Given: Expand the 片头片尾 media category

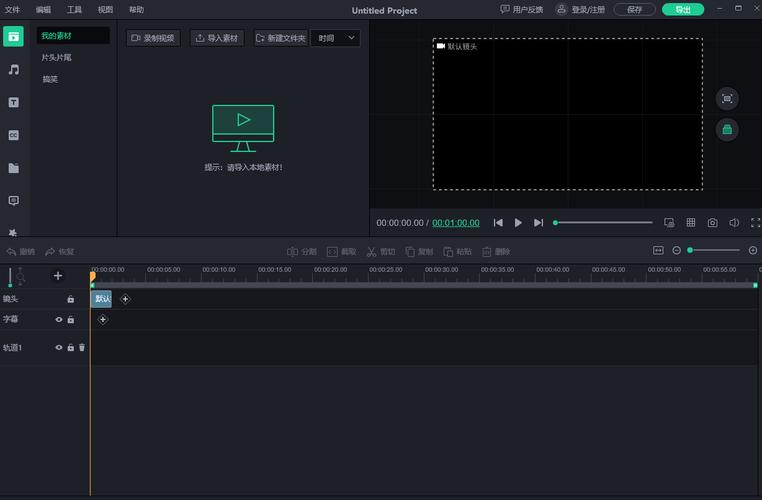Looking at the screenshot, I should [56, 58].
